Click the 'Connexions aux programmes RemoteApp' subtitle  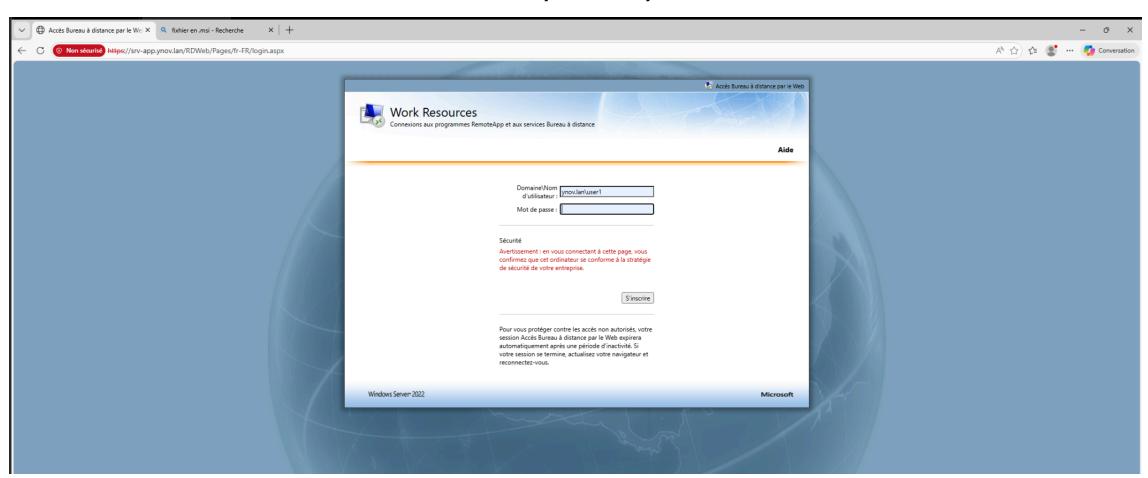[492, 124]
